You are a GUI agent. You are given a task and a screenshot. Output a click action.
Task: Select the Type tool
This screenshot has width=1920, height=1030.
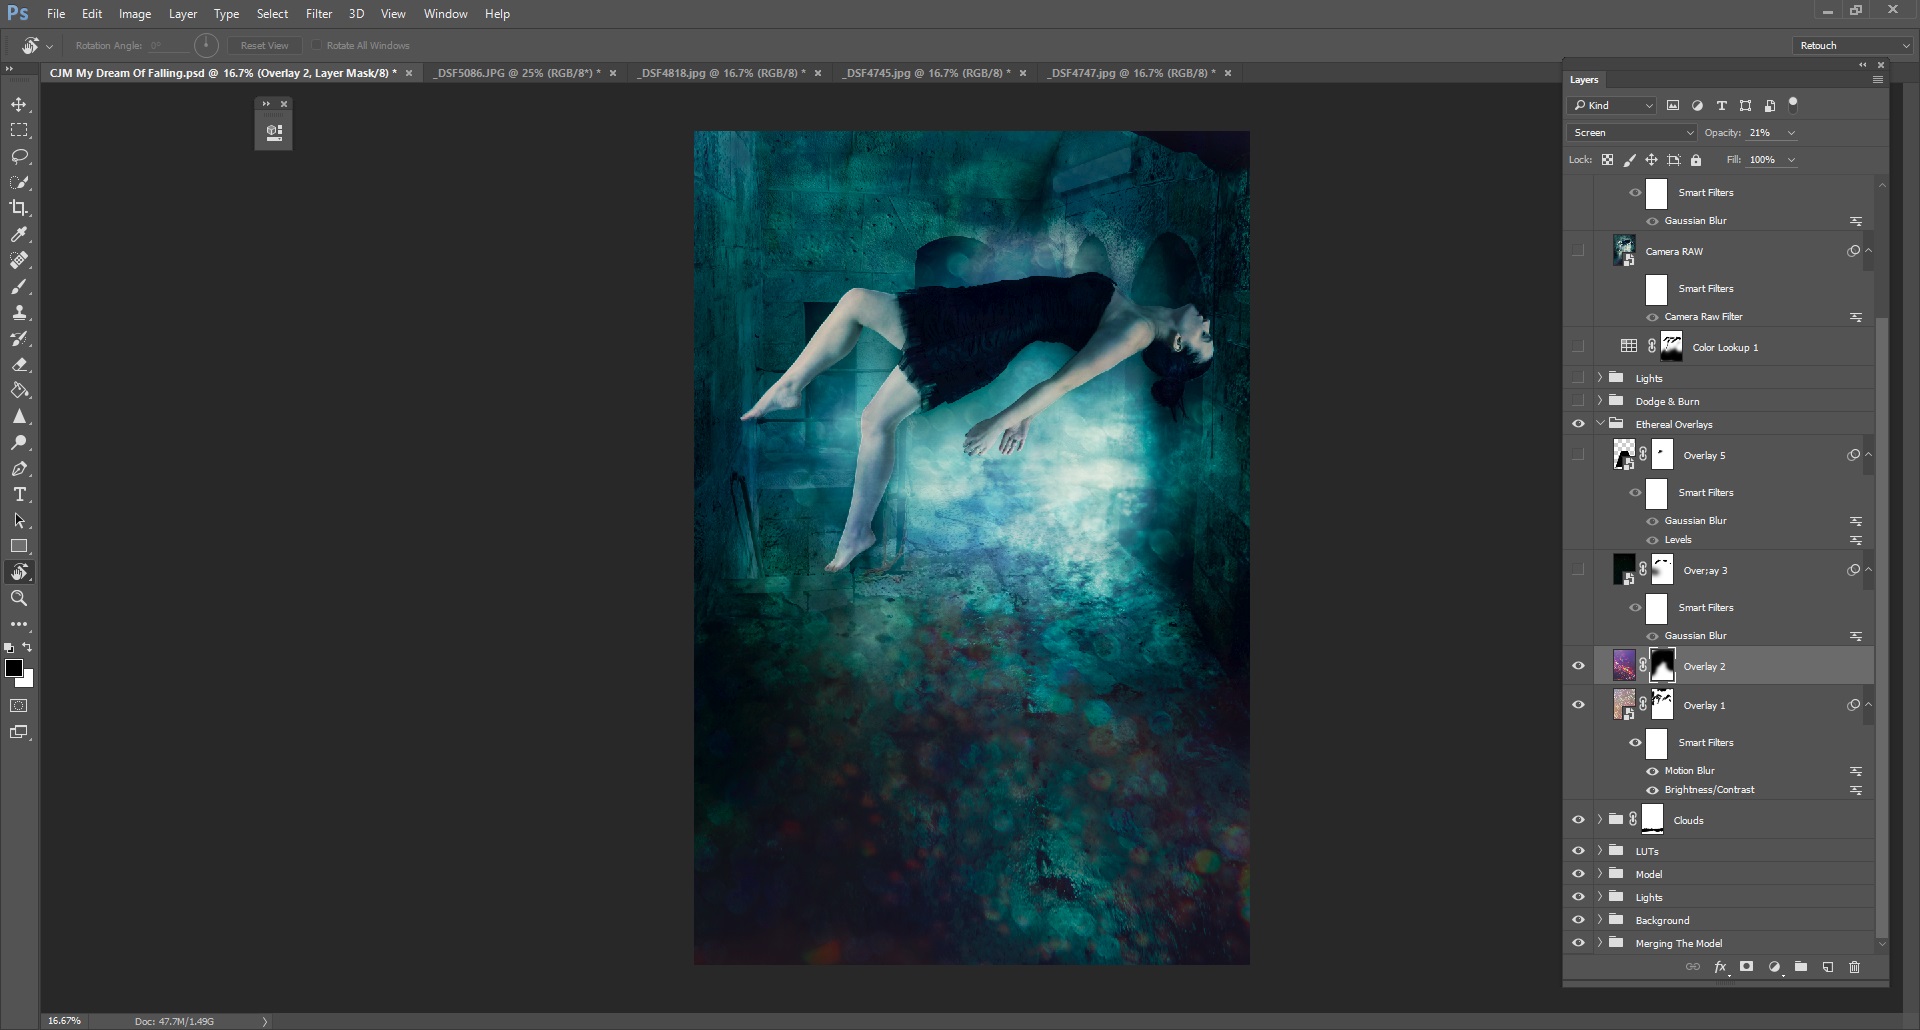(x=20, y=494)
